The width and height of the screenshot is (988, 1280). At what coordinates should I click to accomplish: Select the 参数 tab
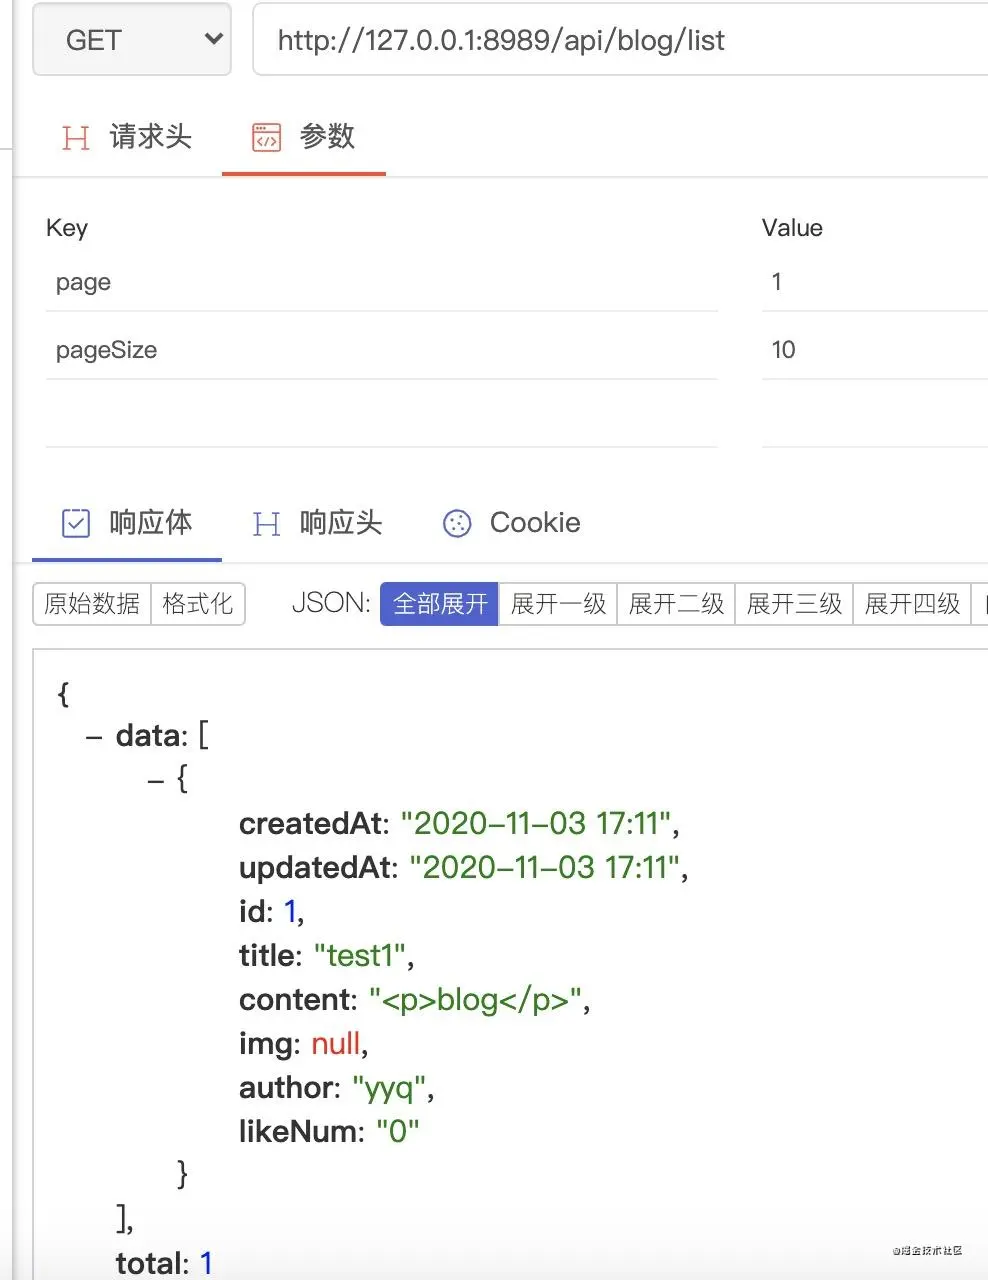click(327, 137)
